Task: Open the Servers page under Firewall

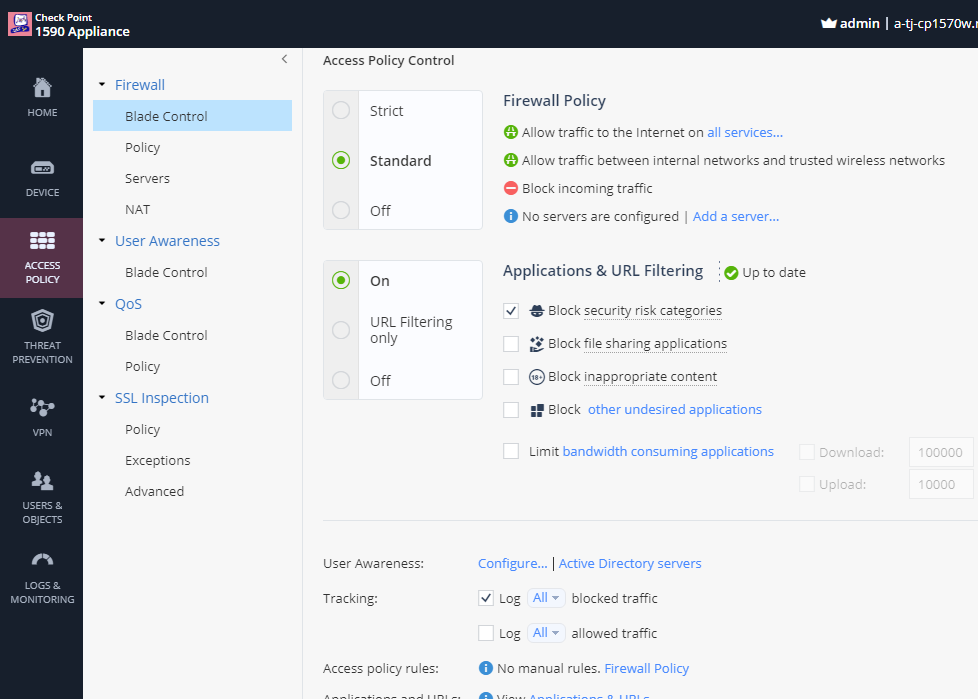Action: 145,178
